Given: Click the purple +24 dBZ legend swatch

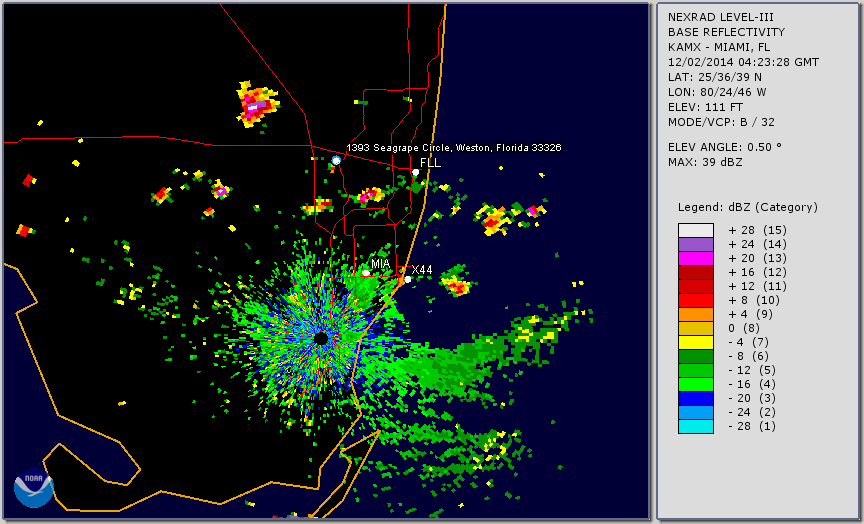Looking at the screenshot, I should tap(696, 244).
